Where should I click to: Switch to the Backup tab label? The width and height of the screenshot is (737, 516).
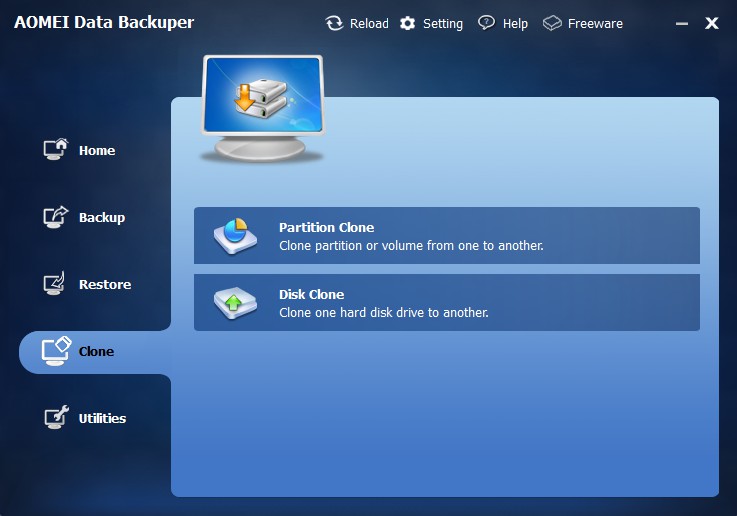pos(102,218)
